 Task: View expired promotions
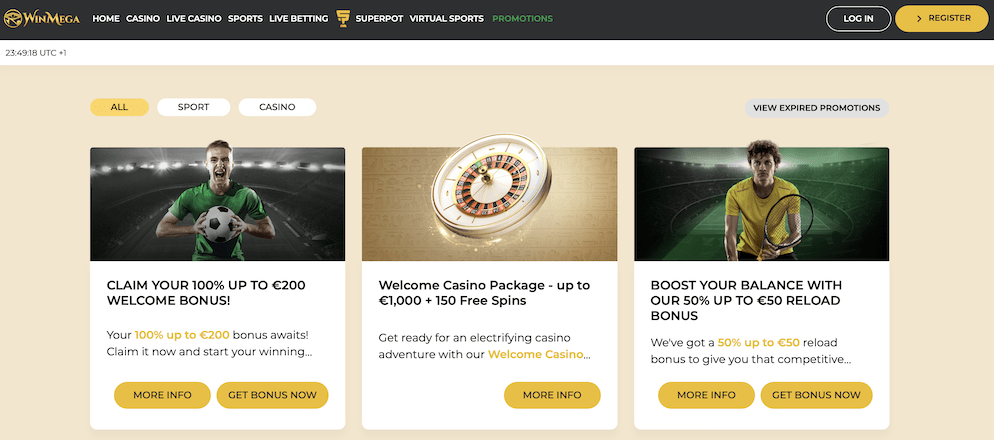[x=816, y=108]
